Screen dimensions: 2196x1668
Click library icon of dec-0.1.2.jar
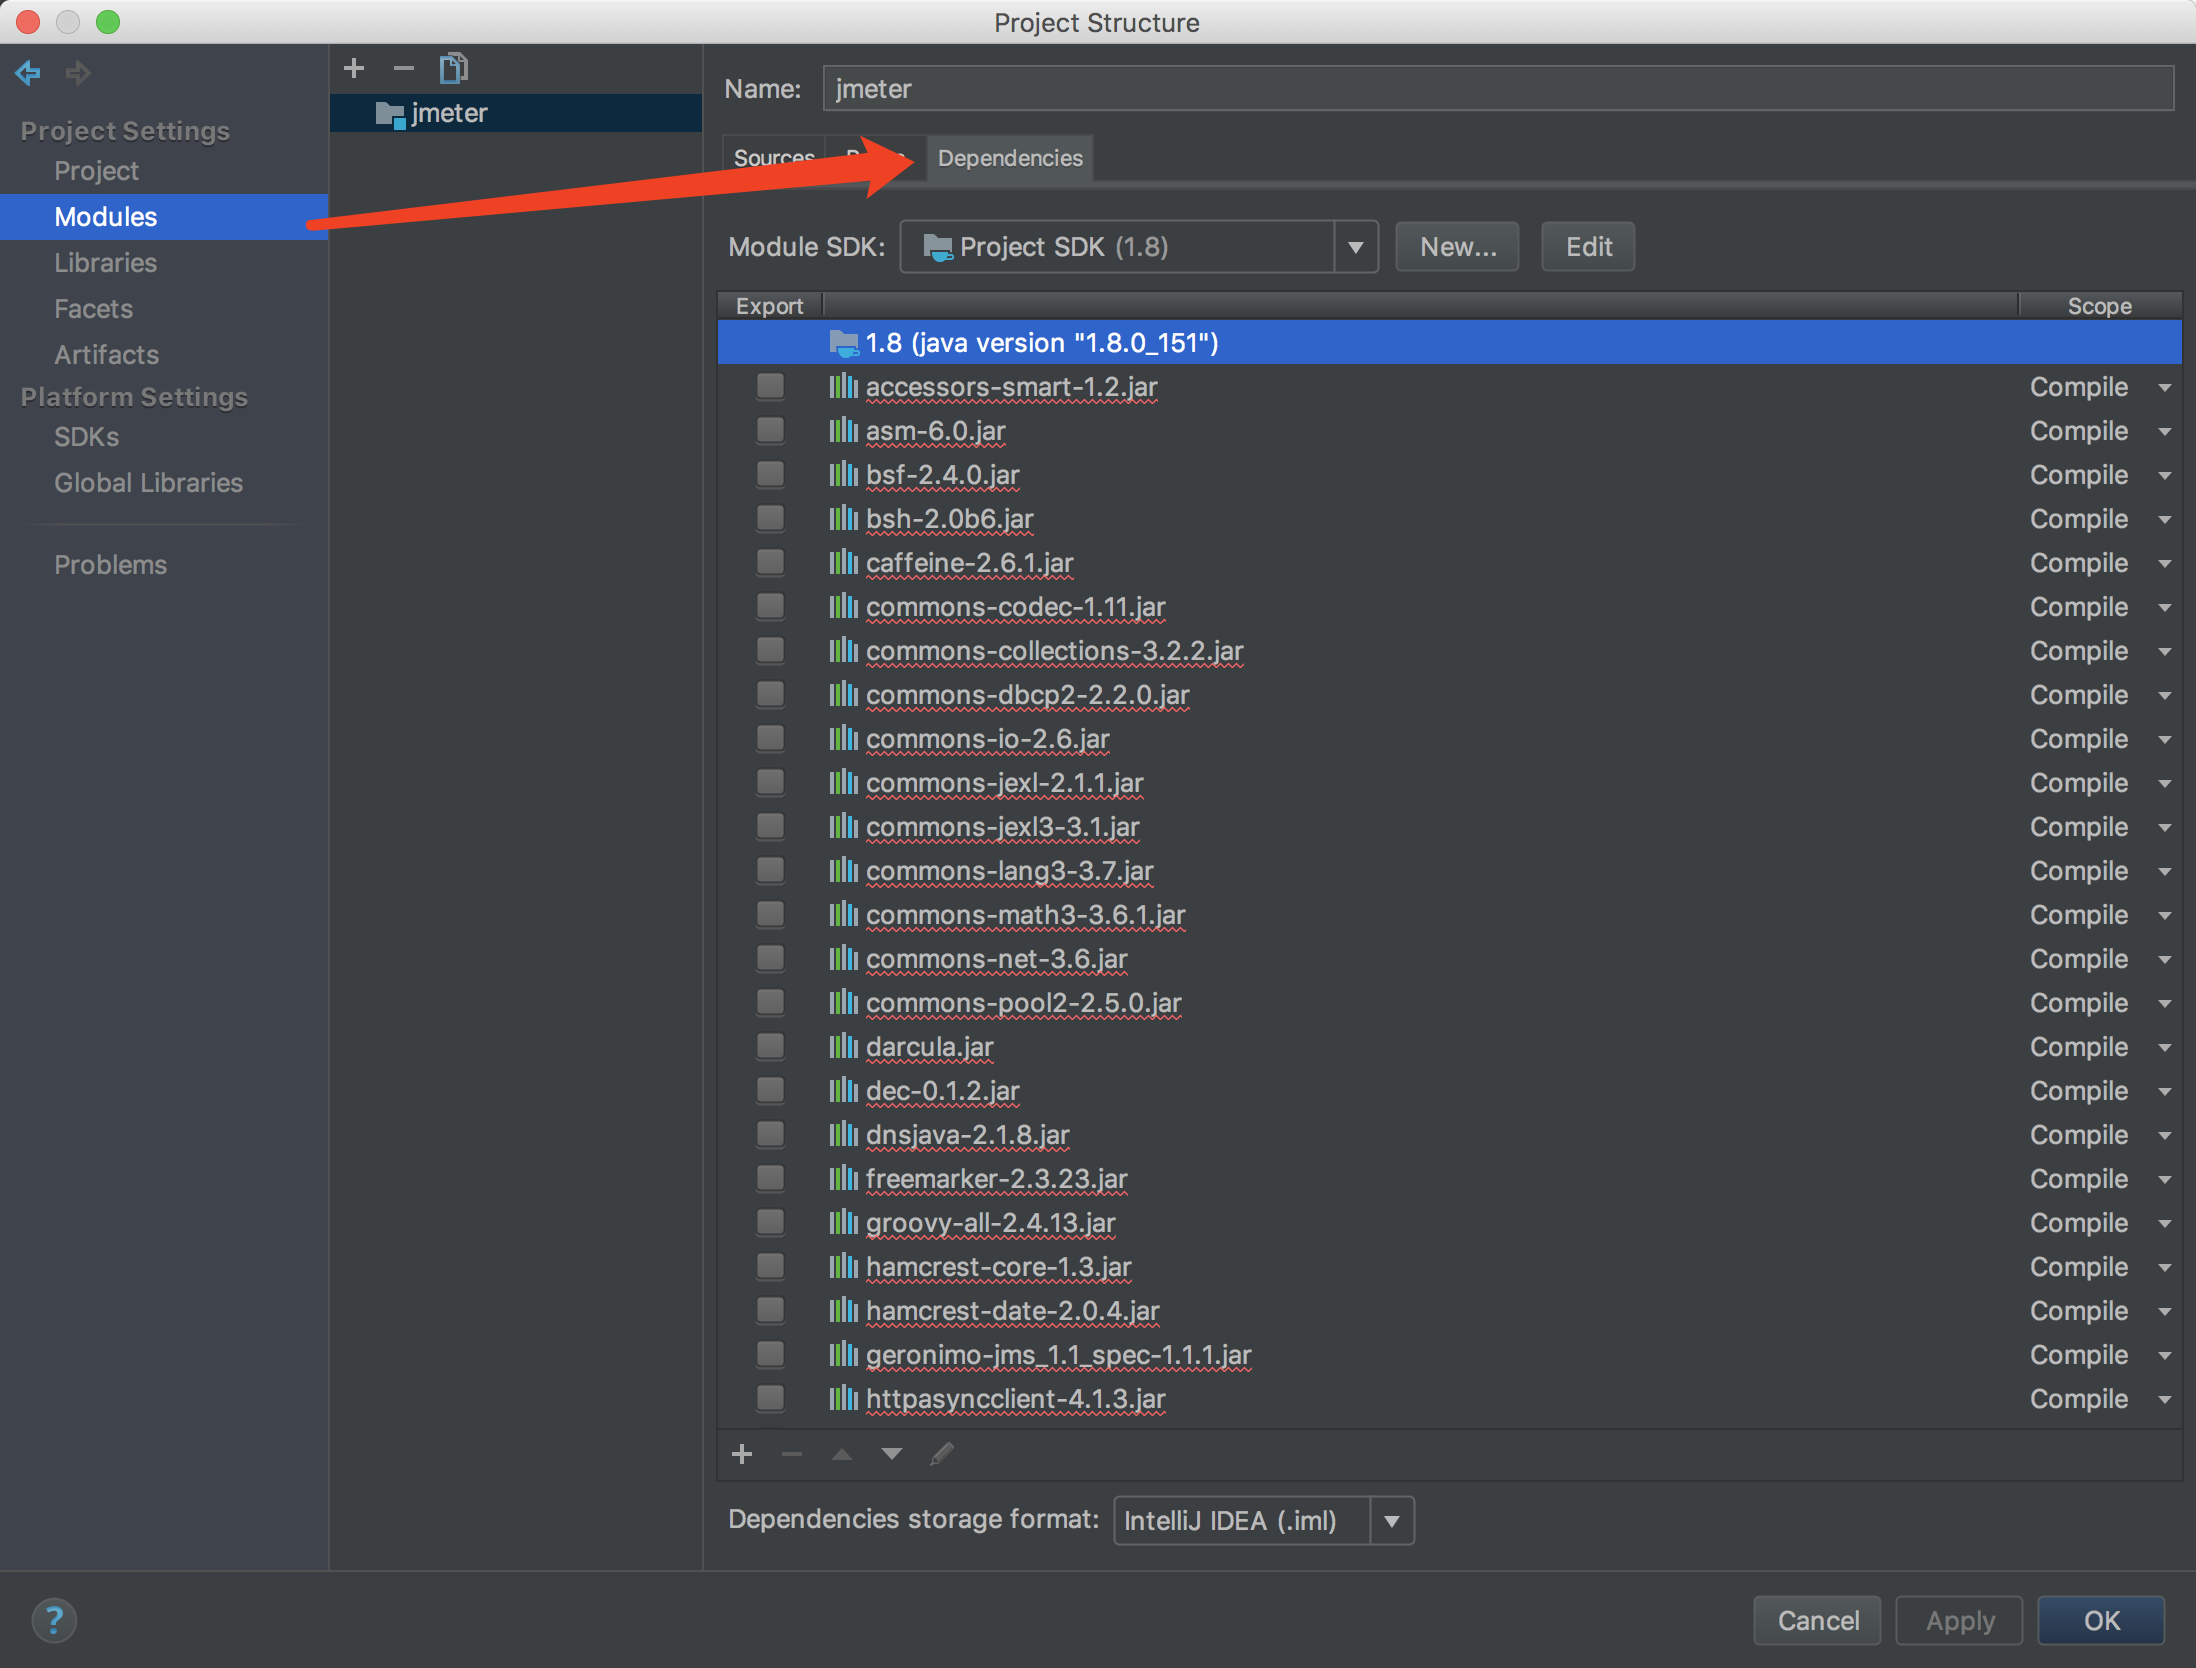coord(843,1091)
